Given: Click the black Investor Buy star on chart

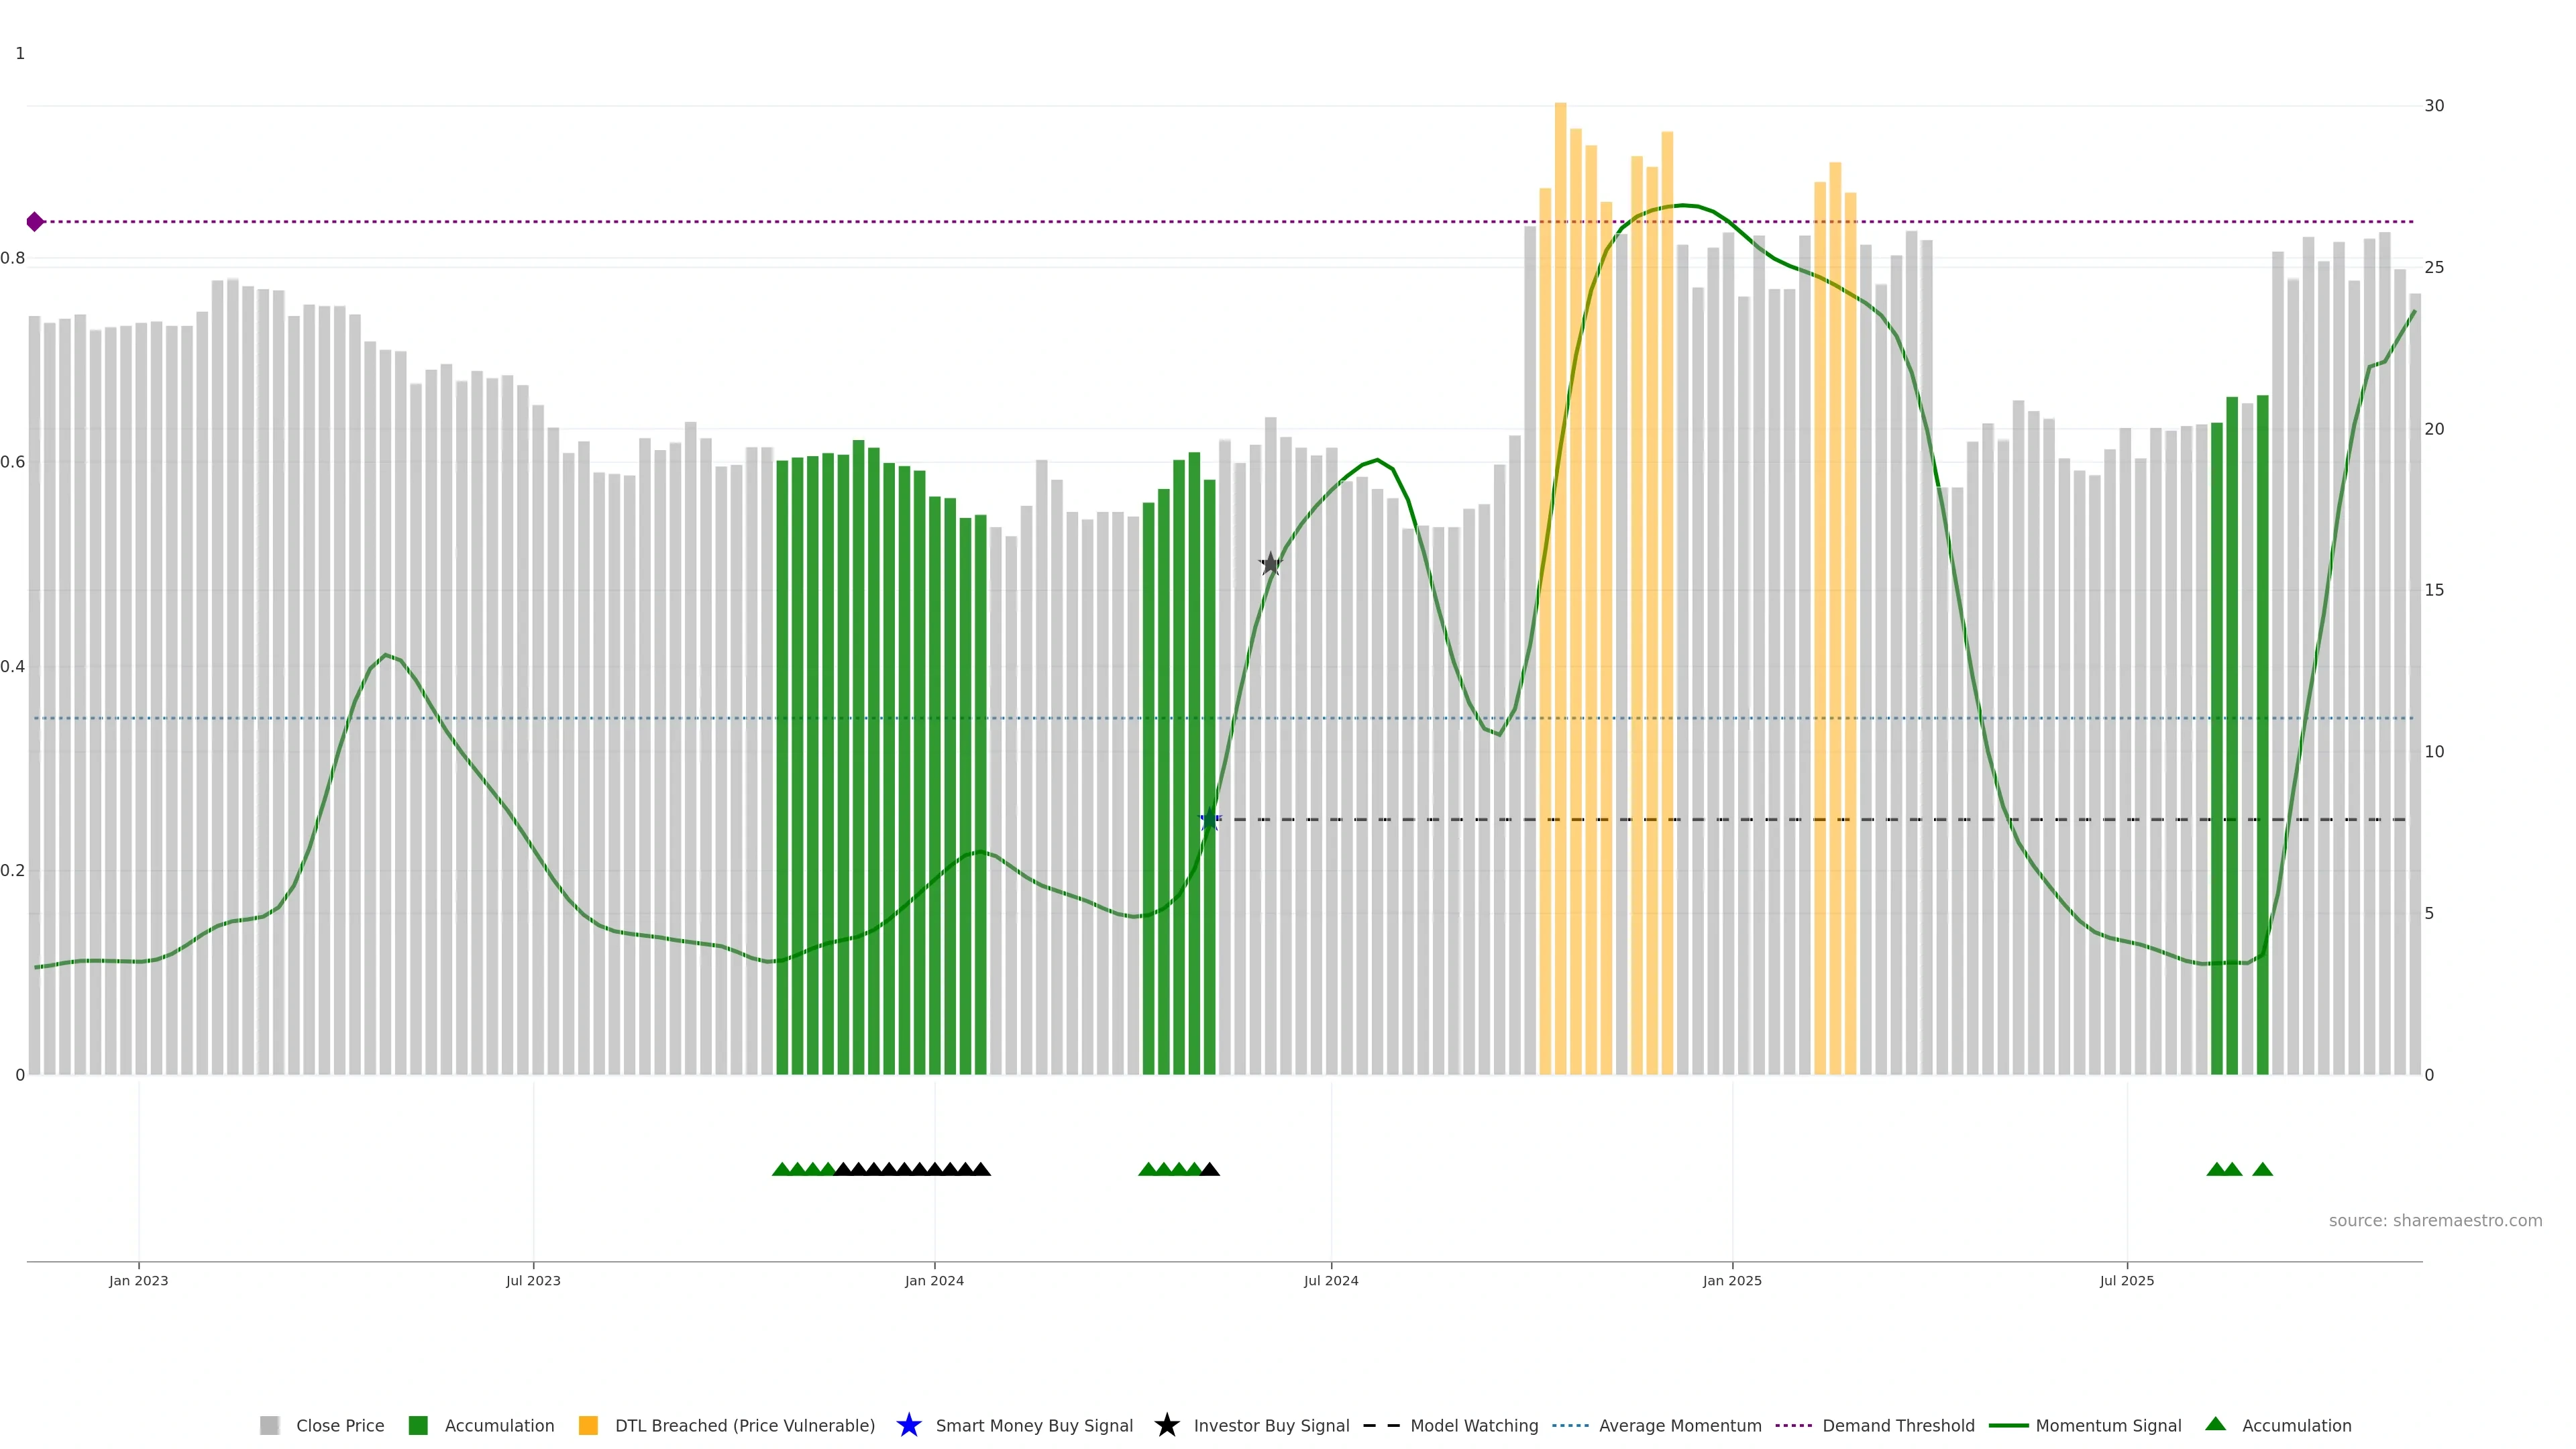Looking at the screenshot, I should (x=1270, y=564).
